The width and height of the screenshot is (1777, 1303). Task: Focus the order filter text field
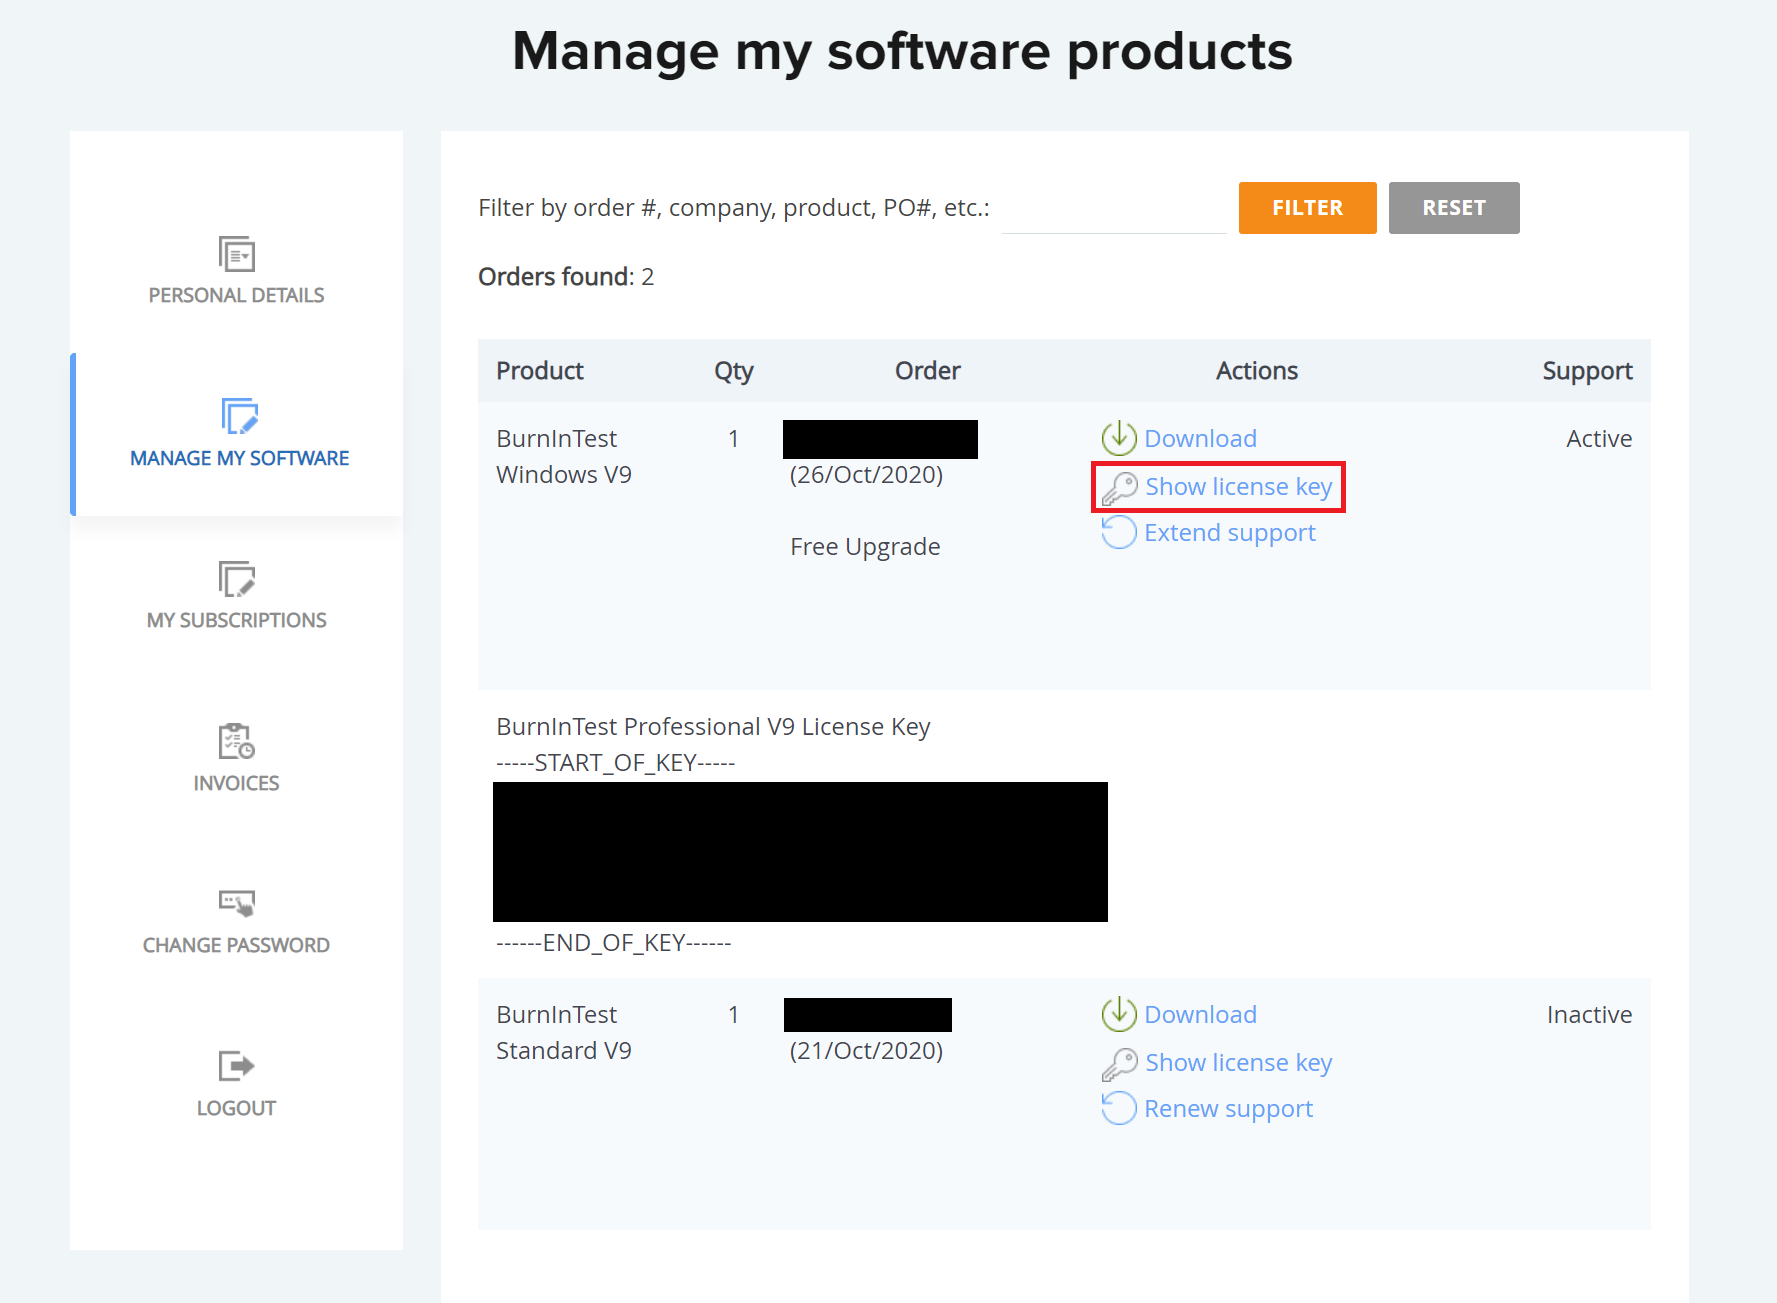point(1114,209)
